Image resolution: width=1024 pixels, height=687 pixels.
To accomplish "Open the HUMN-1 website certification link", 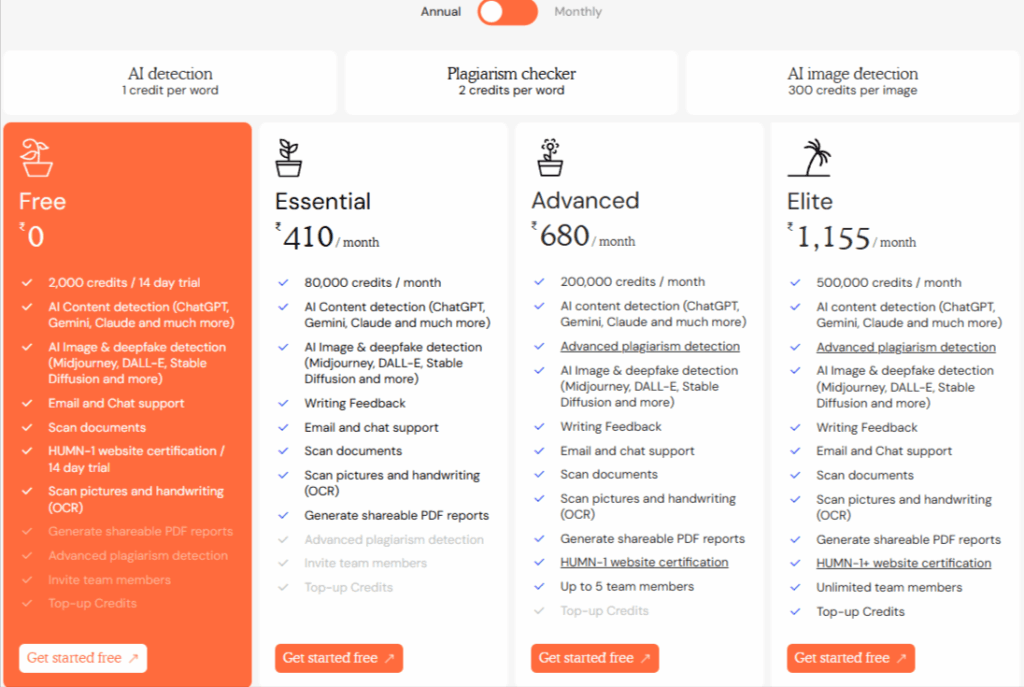I will (x=644, y=563).
